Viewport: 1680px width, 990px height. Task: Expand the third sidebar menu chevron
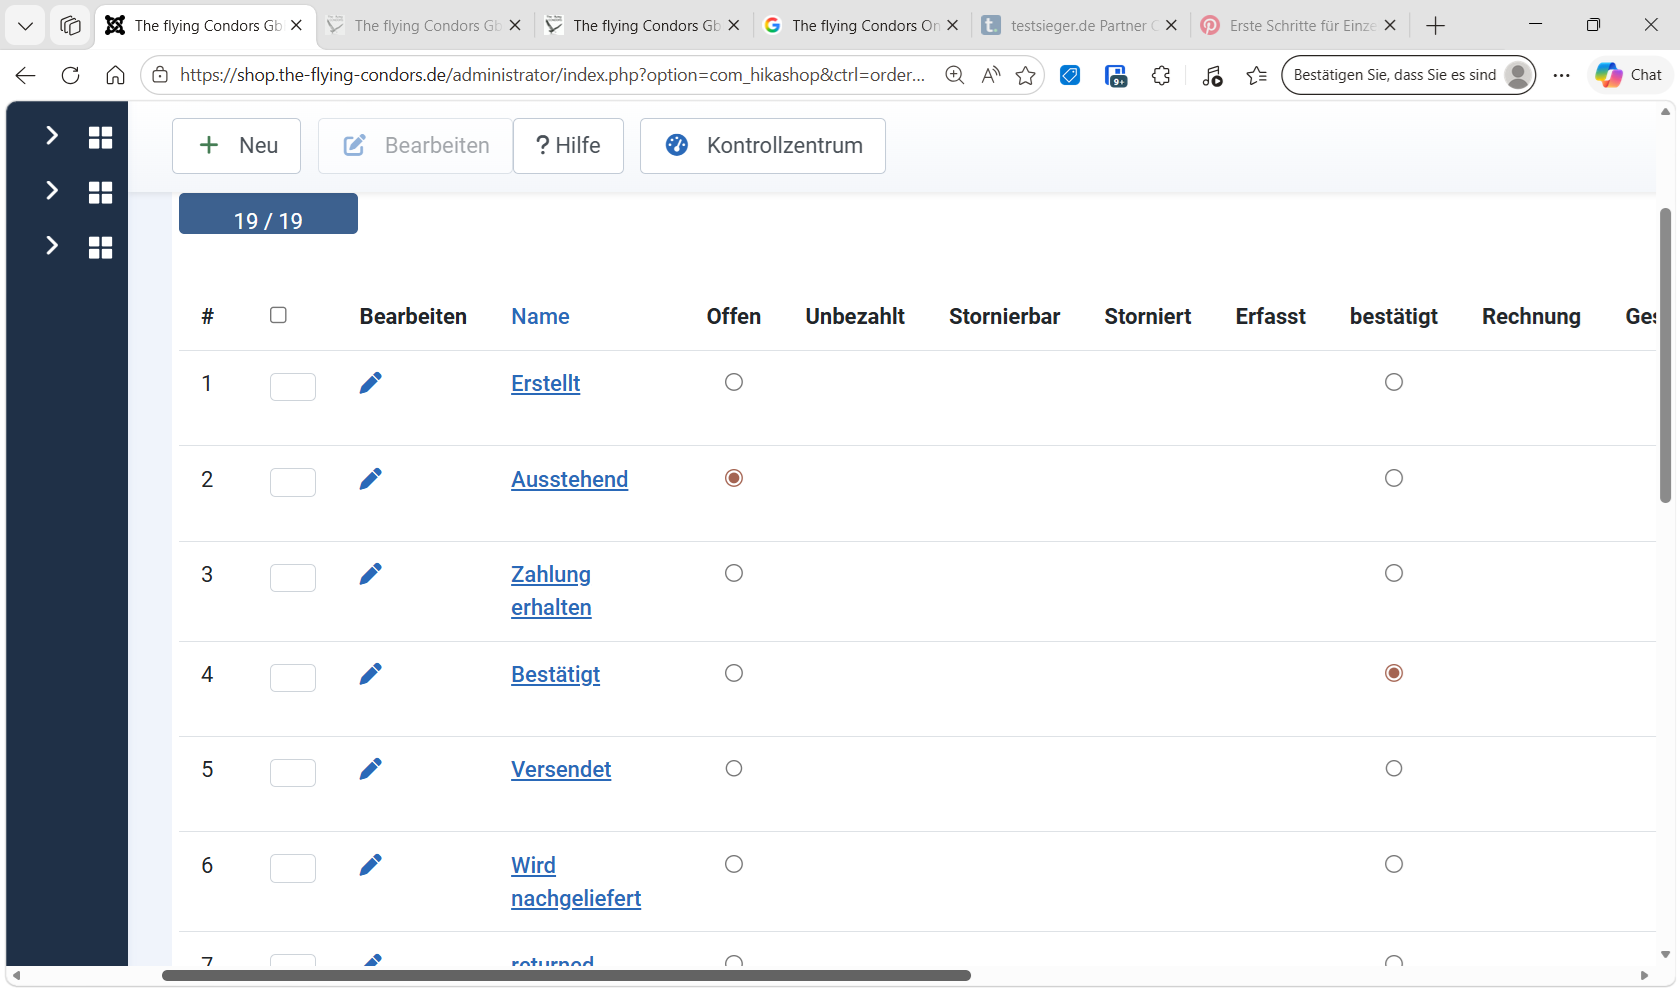click(52, 246)
